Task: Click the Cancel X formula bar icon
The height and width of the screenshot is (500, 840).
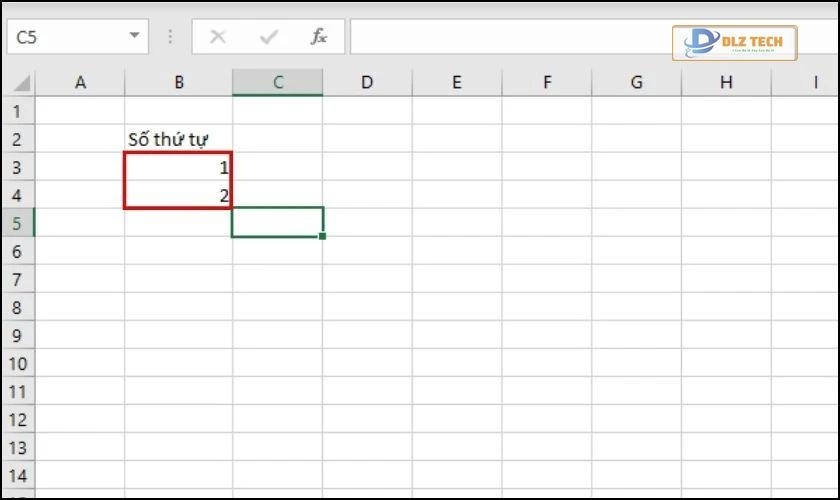Action: 217,37
